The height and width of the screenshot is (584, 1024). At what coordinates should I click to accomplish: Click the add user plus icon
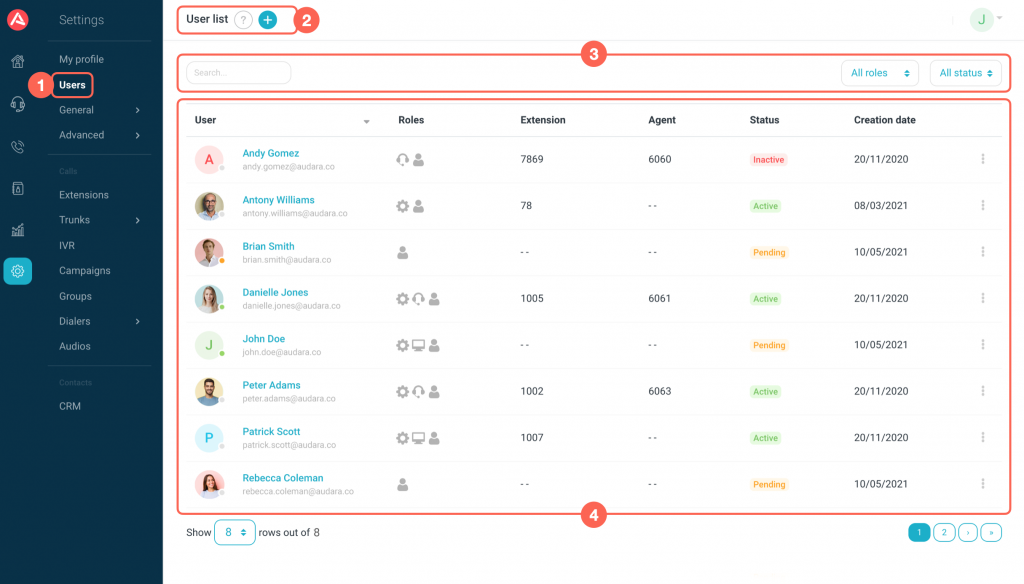(x=268, y=20)
